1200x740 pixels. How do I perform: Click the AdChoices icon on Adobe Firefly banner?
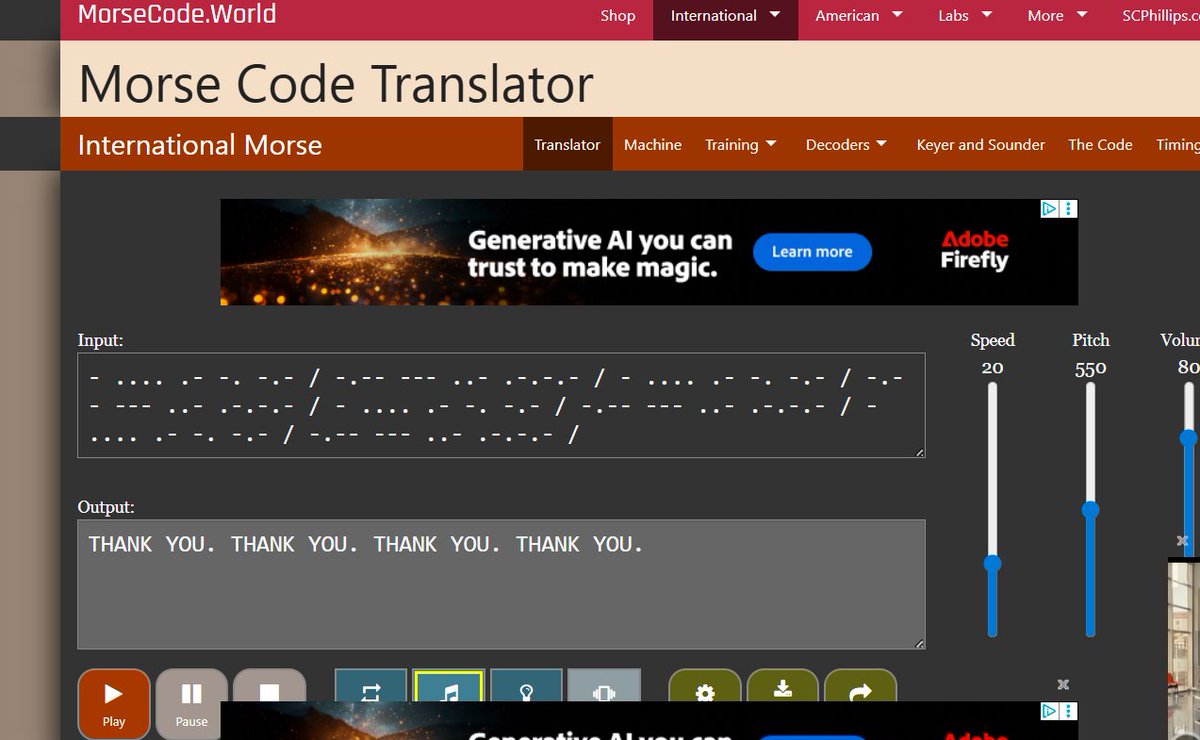coord(1049,209)
